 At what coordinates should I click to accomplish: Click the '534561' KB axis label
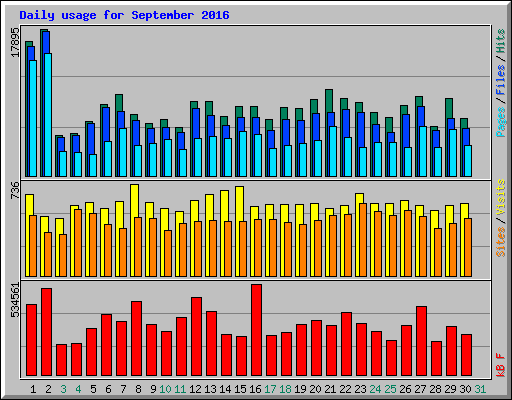tap(15, 300)
